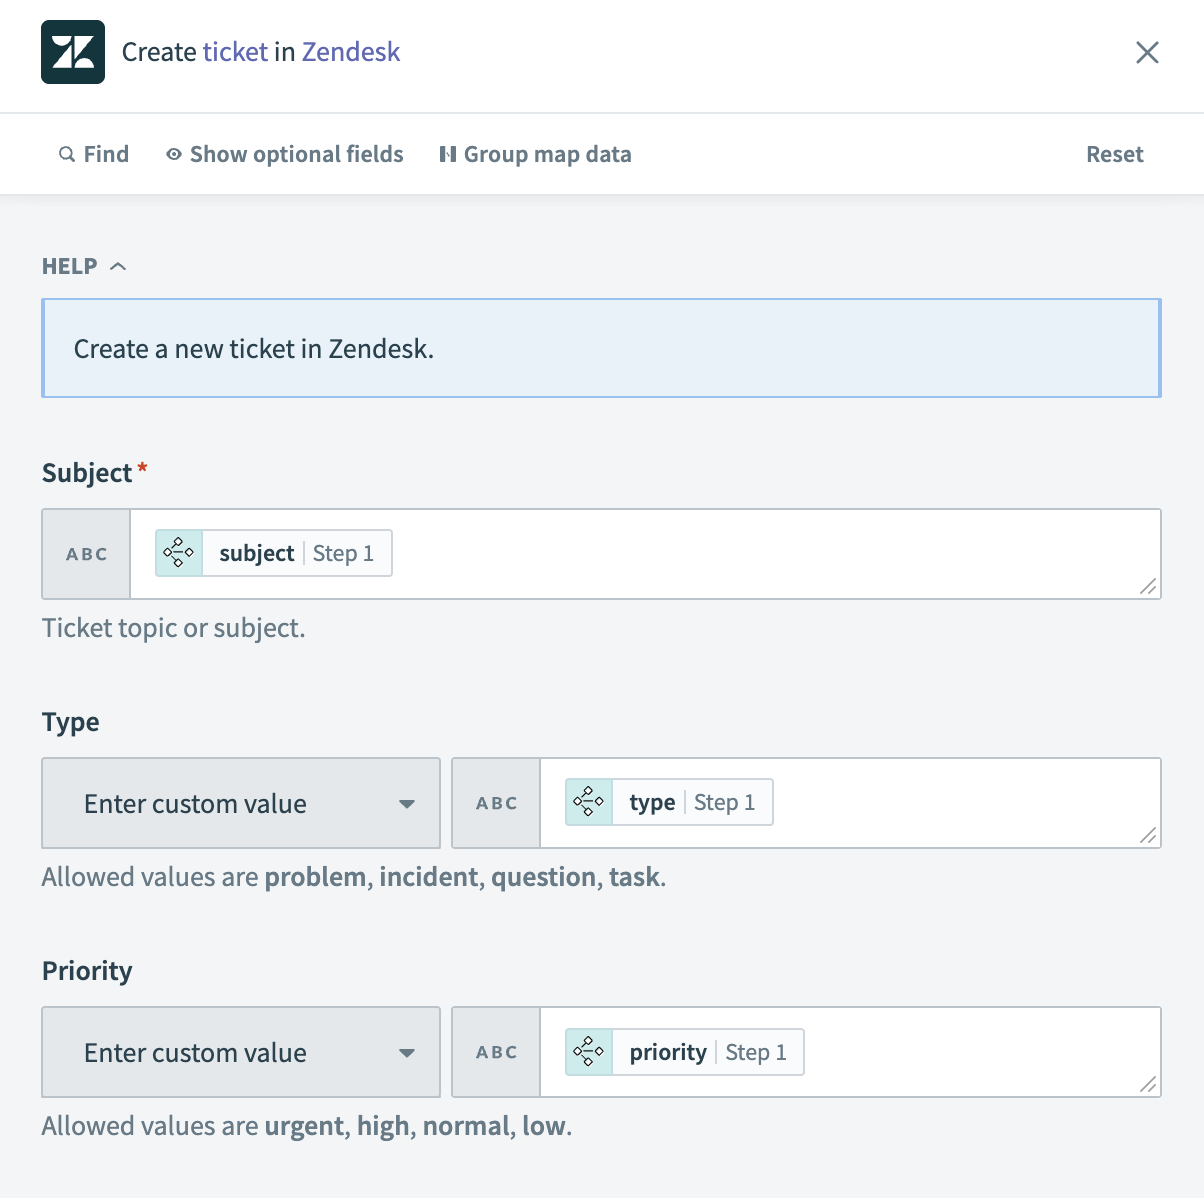Open the Zendesk link in header
This screenshot has height=1198, width=1204.
point(350,52)
